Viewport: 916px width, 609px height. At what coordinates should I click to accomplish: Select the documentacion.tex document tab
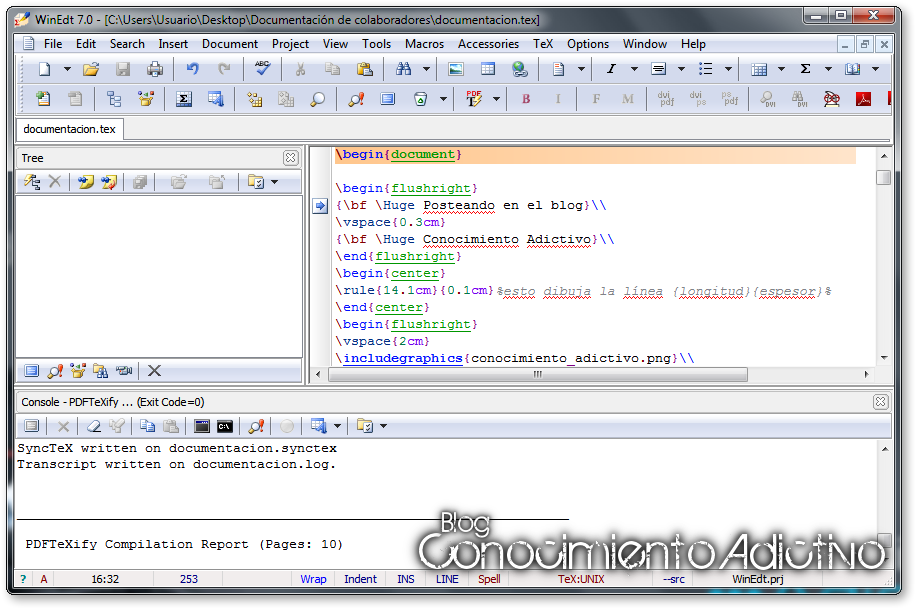[70, 129]
